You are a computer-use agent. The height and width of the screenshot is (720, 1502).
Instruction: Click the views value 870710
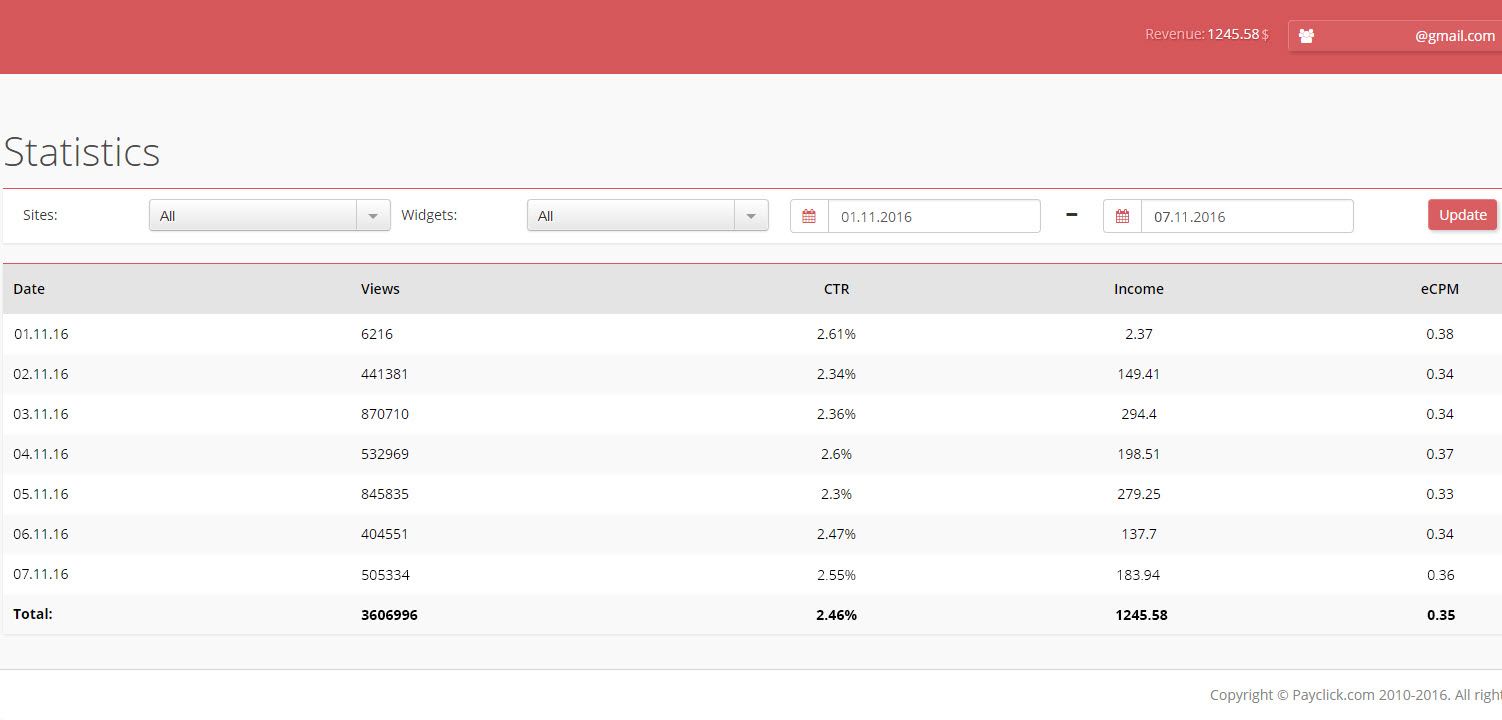(x=385, y=414)
